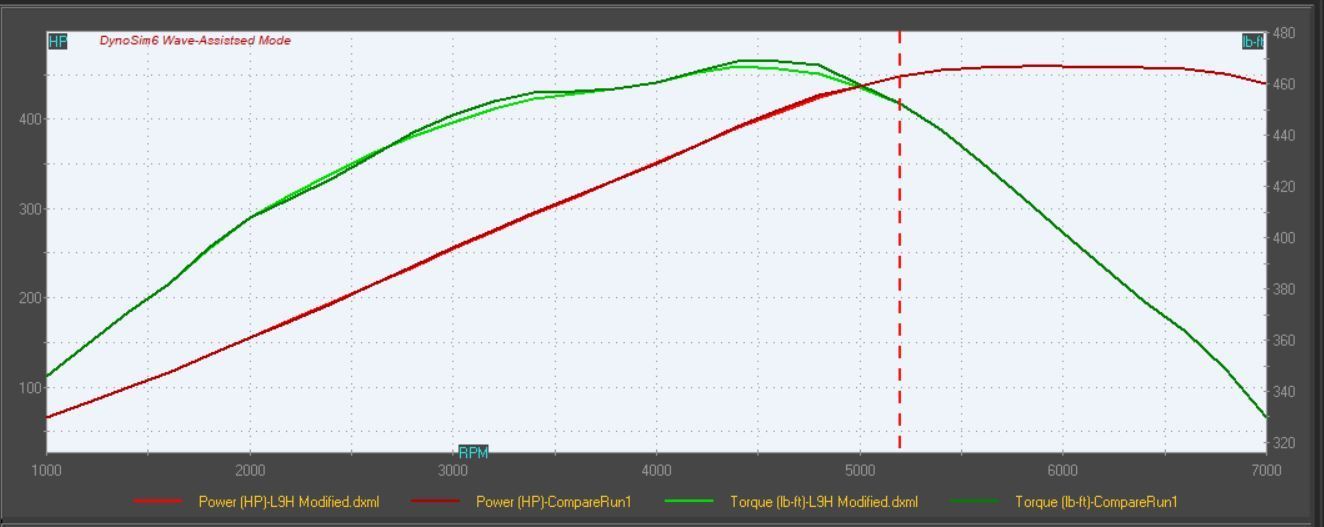Image resolution: width=1324 pixels, height=527 pixels.
Task: Choose the Torque (lb-ft)-CompareRun1 legend label
Action: pyautogui.click(x=1096, y=502)
